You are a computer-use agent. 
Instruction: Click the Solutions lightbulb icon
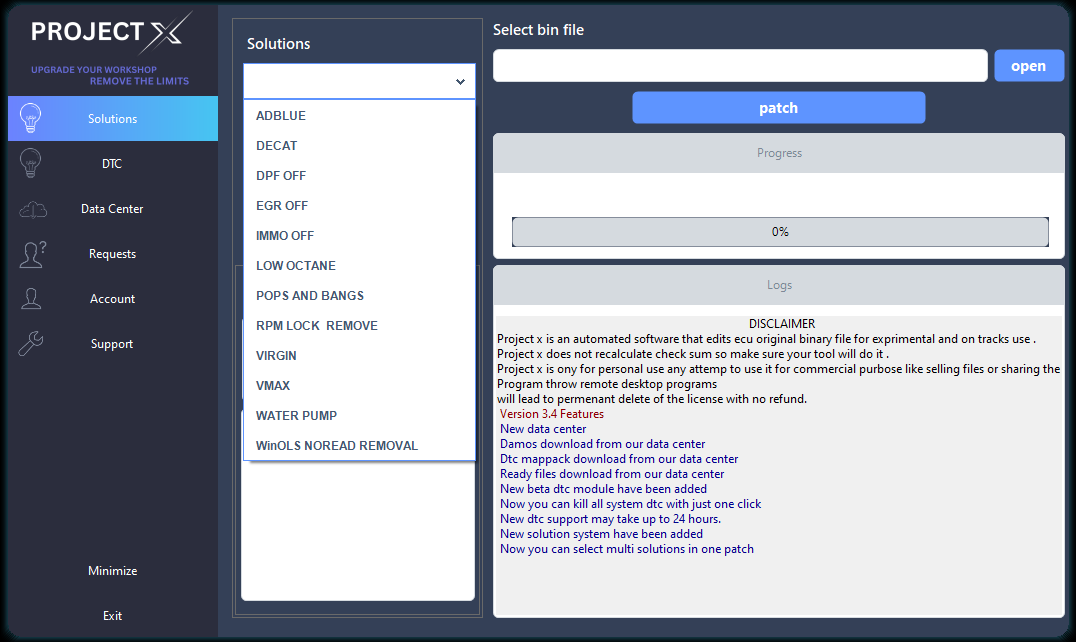tap(30, 118)
